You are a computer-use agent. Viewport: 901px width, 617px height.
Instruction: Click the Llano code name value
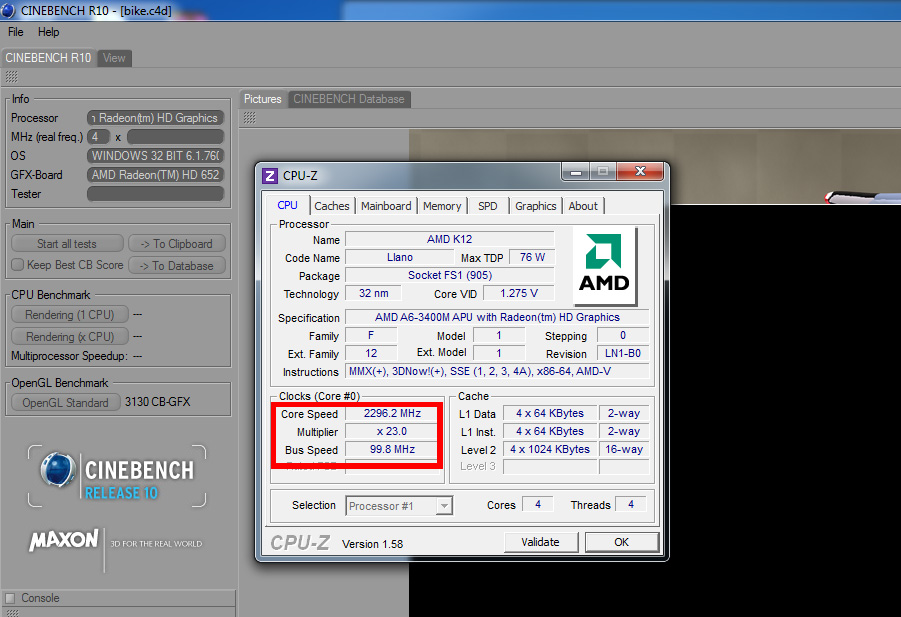[x=399, y=257]
